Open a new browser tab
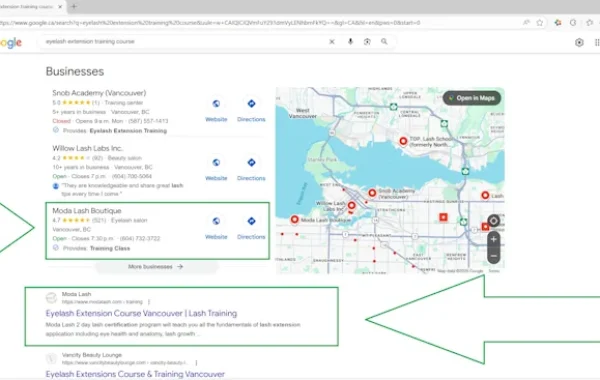Image resolution: width=600 pixels, height=380 pixels. click(74, 7)
